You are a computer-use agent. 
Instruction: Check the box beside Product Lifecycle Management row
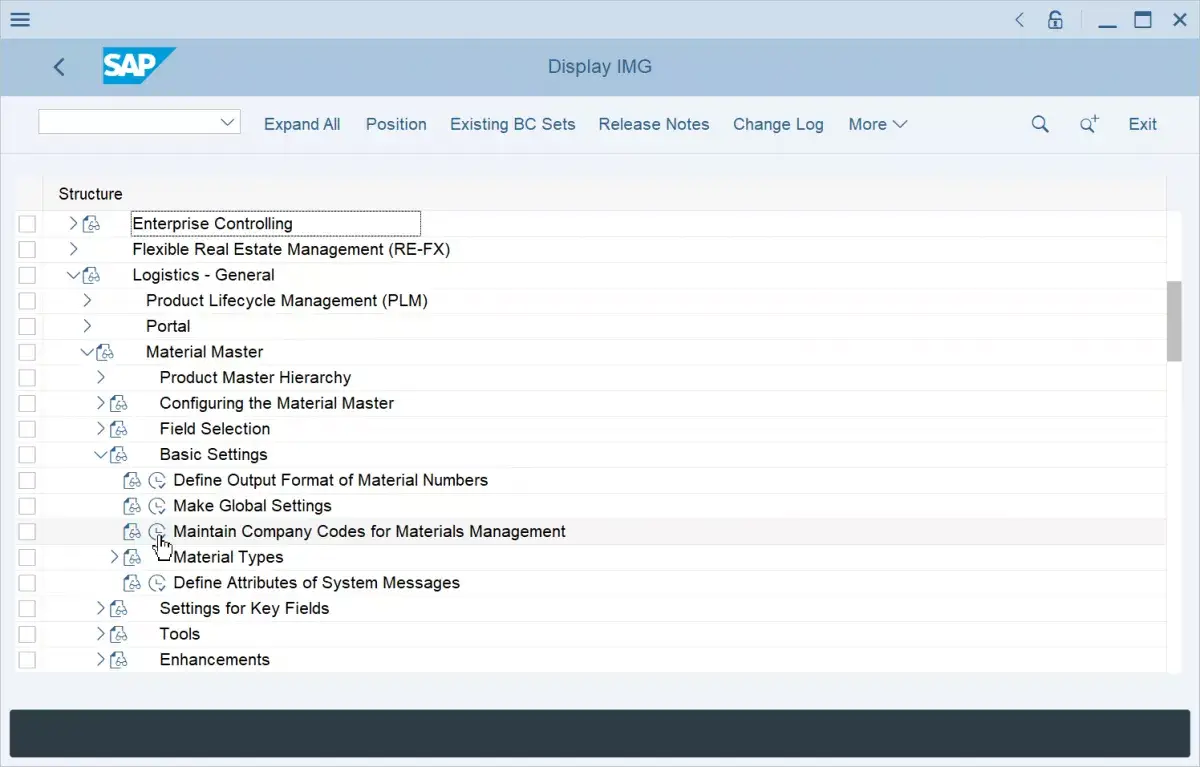(27, 301)
